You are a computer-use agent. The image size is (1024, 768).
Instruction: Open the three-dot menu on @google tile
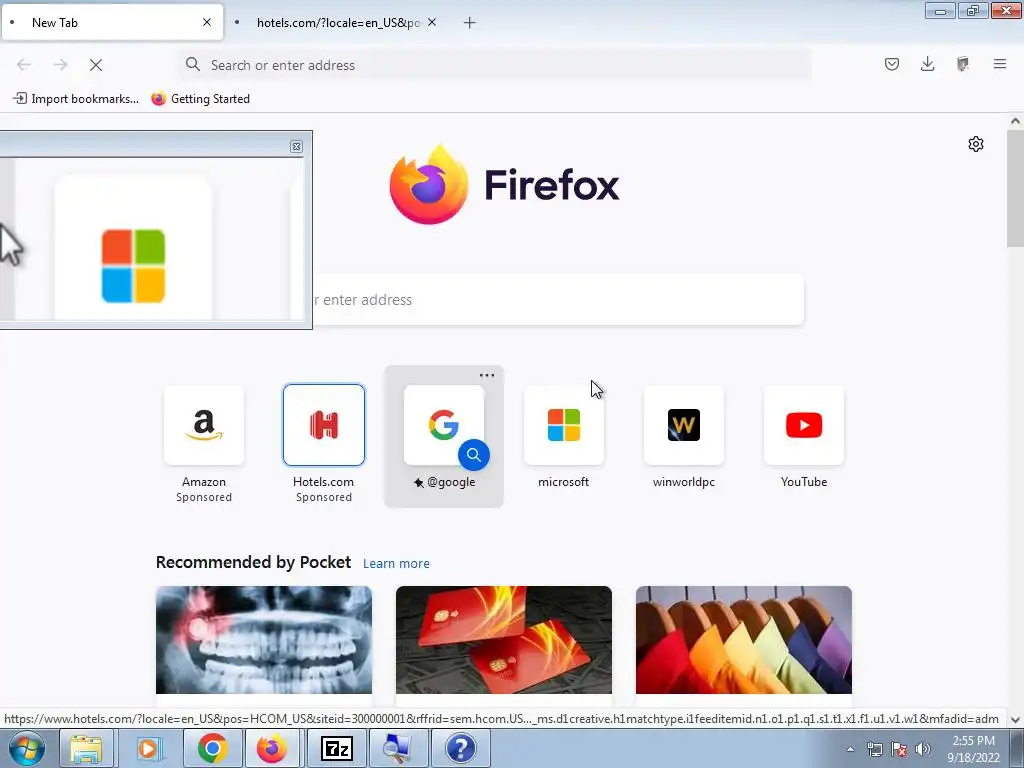(x=487, y=376)
